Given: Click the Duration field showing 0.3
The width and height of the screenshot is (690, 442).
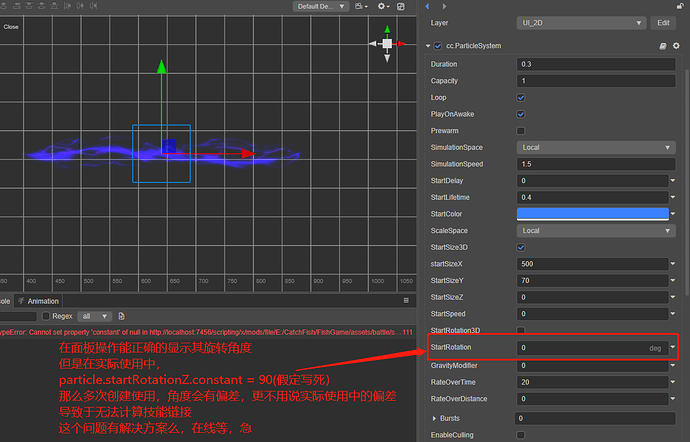Looking at the screenshot, I should tap(596, 64).
